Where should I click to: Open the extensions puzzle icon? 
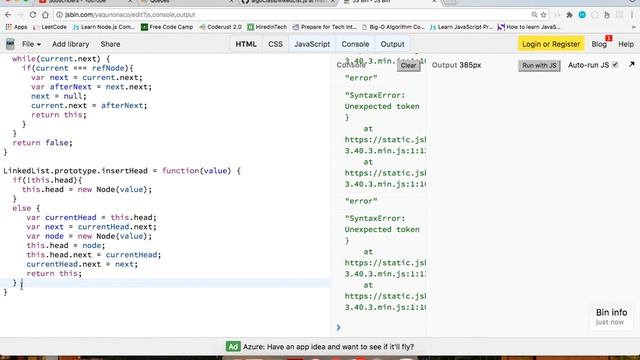pyautogui.click(x=569, y=15)
